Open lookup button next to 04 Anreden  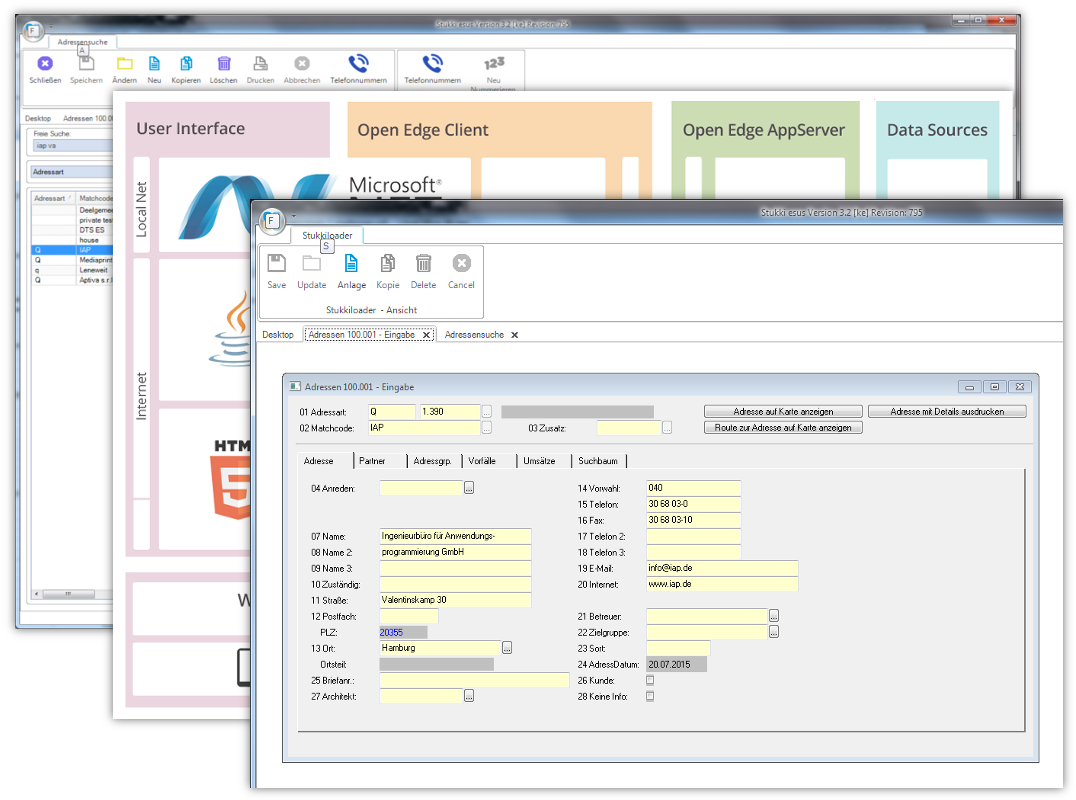click(x=469, y=488)
